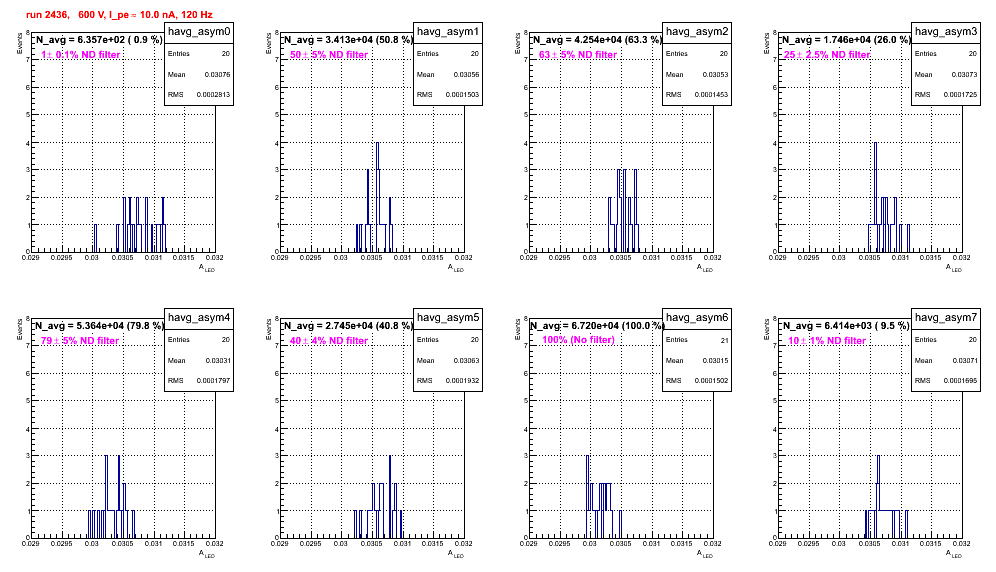Image resolution: width=996 pixels, height=572 pixels.
Task: Click the N_avg = 6.357e+02 label
Action: coord(98,40)
